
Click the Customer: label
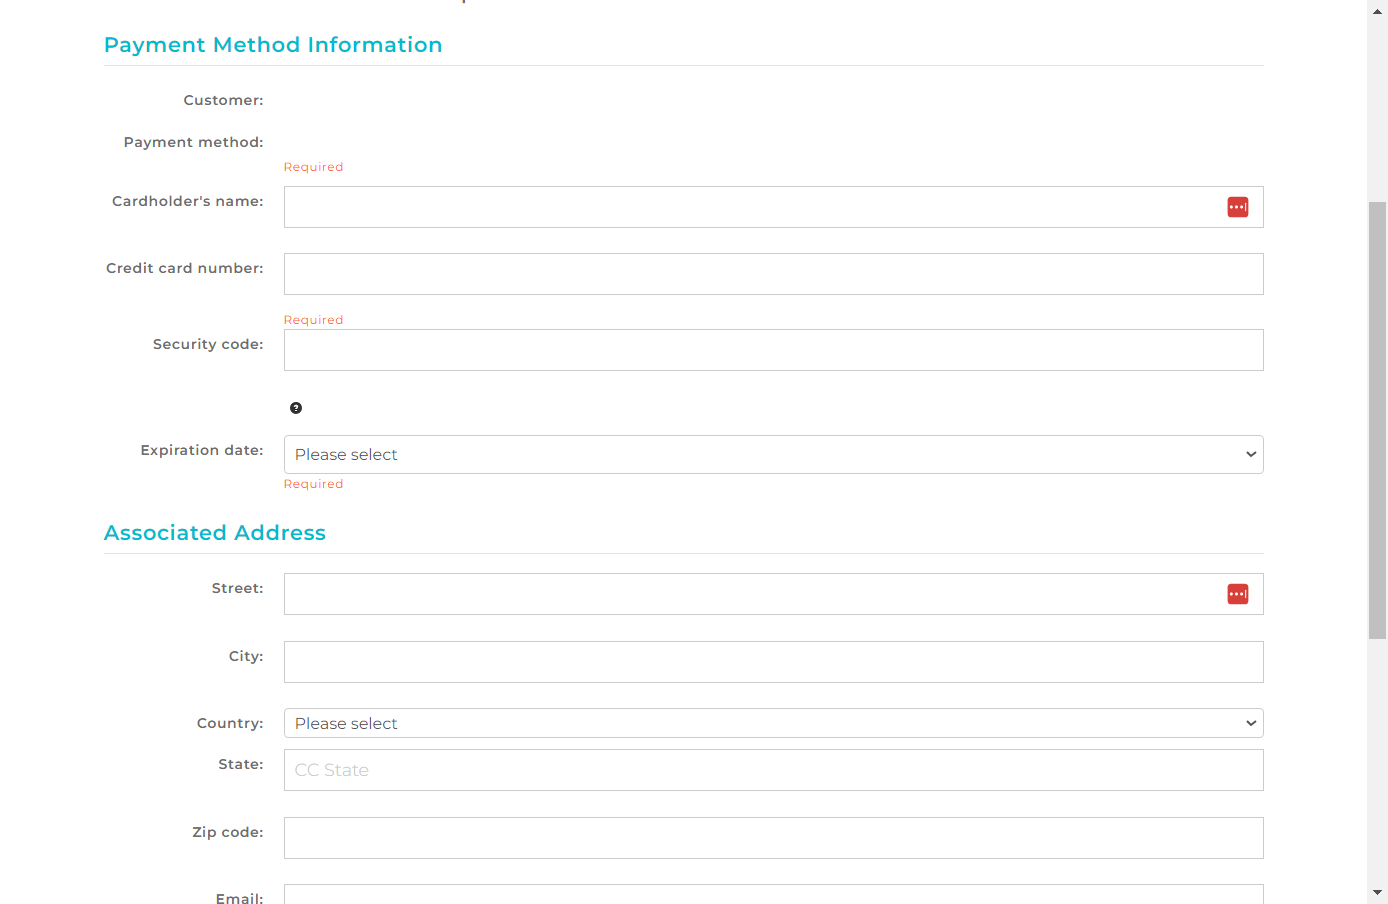[223, 100]
